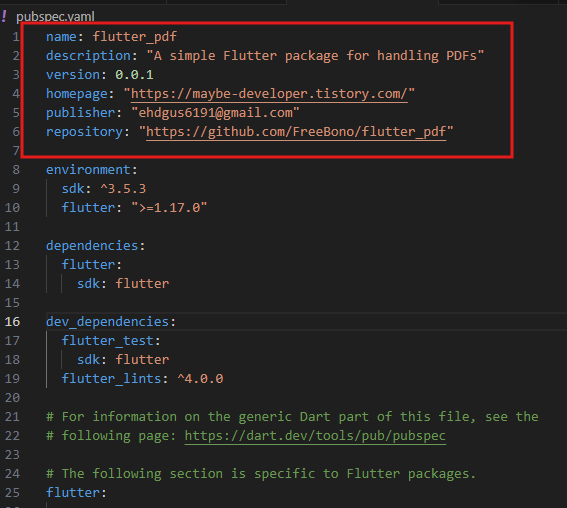This screenshot has width=567, height=508.
Task: Click line number 8 in the gutter
Action: click(16, 170)
